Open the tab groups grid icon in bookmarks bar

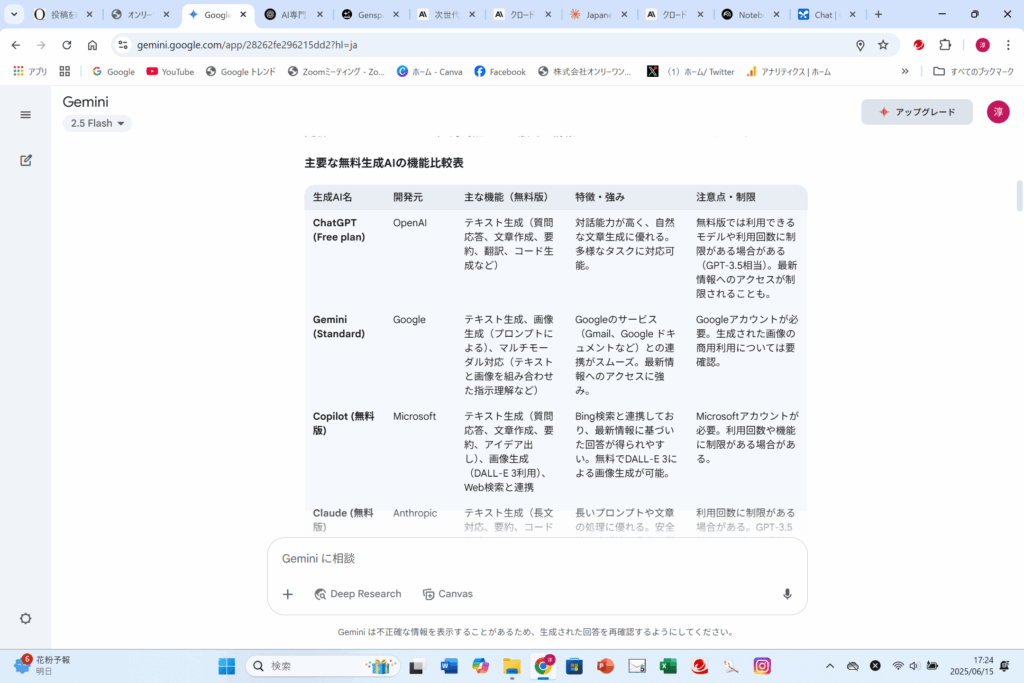tap(65, 72)
